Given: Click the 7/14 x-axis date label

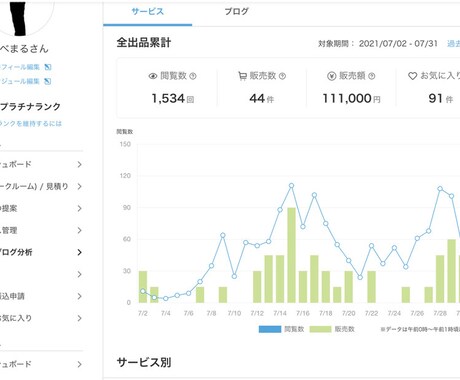Looking at the screenshot, I should click(x=280, y=313).
